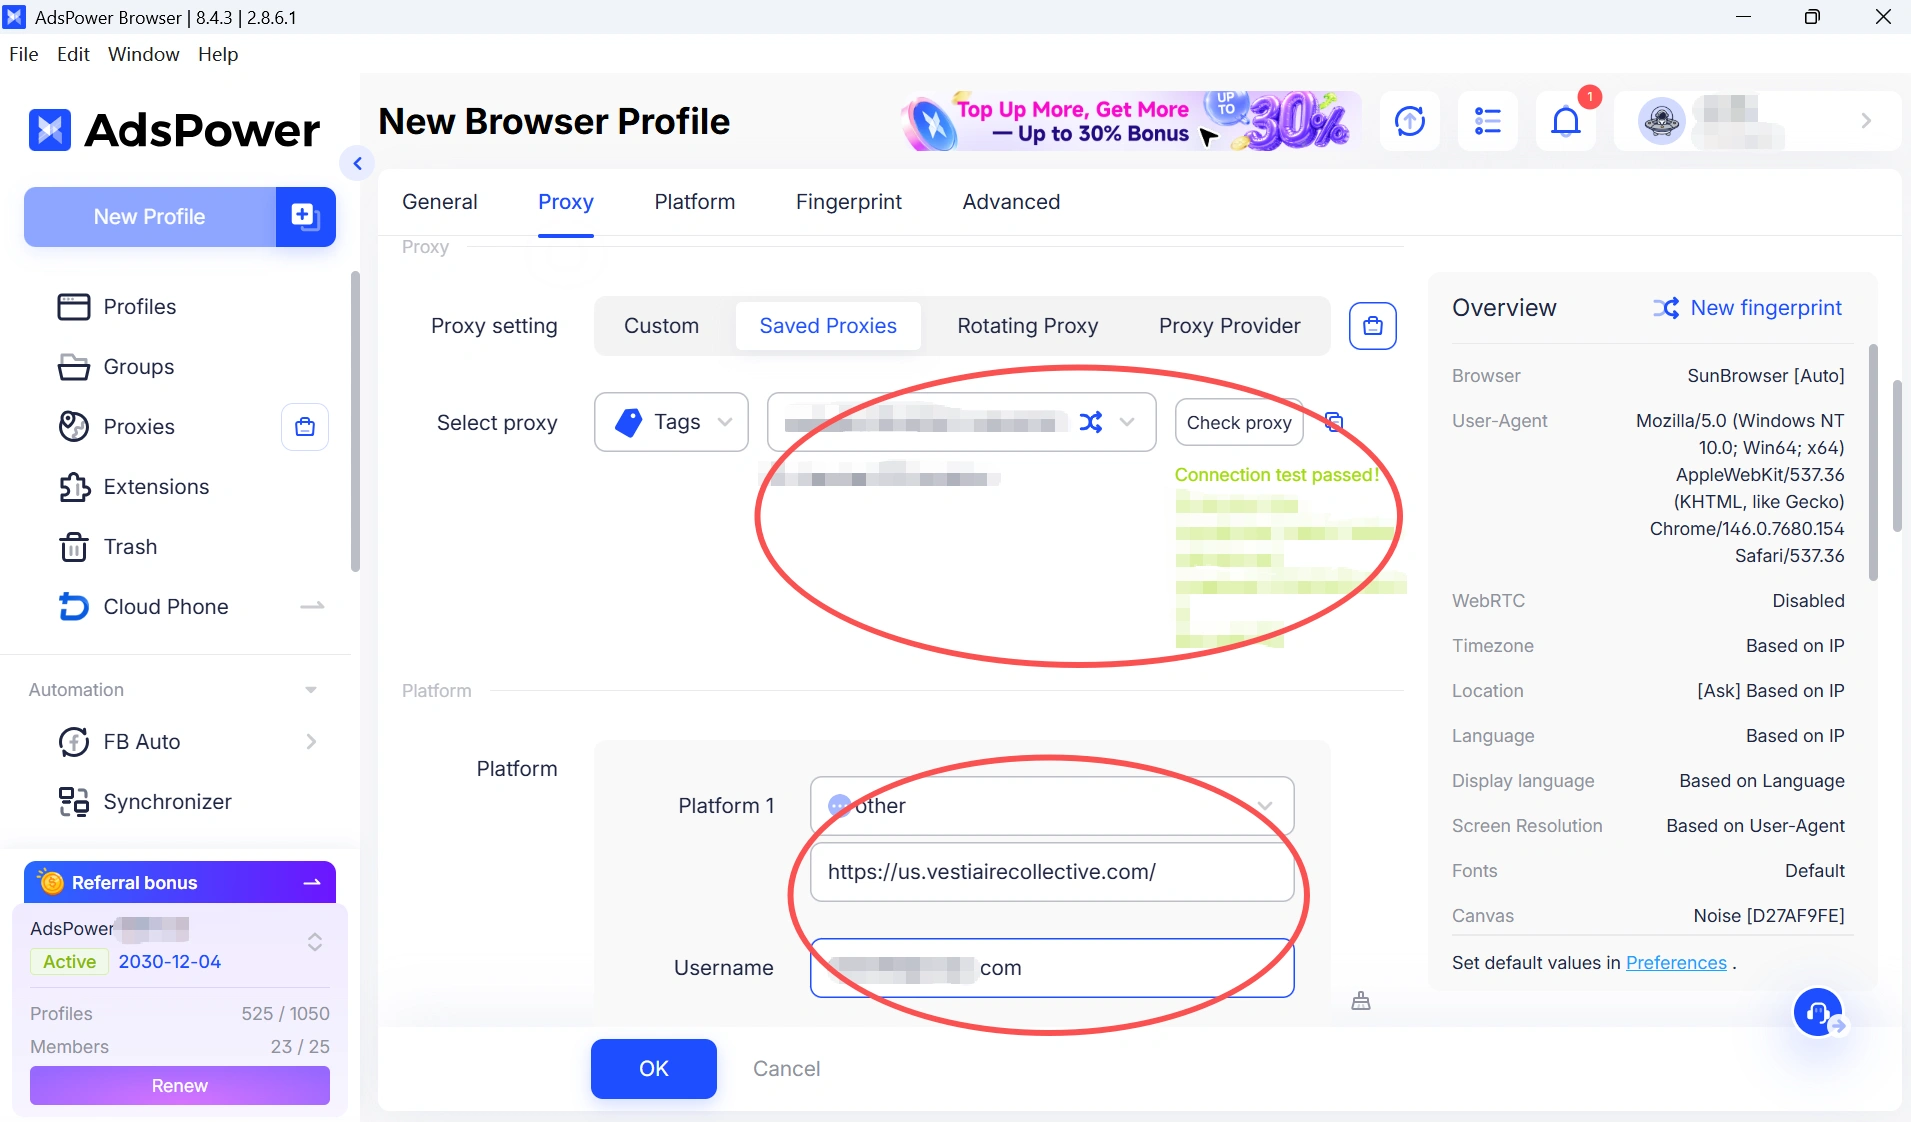The width and height of the screenshot is (1911, 1122).
Task: Collapse the Automation section
Action: click(x=311, y=690)
